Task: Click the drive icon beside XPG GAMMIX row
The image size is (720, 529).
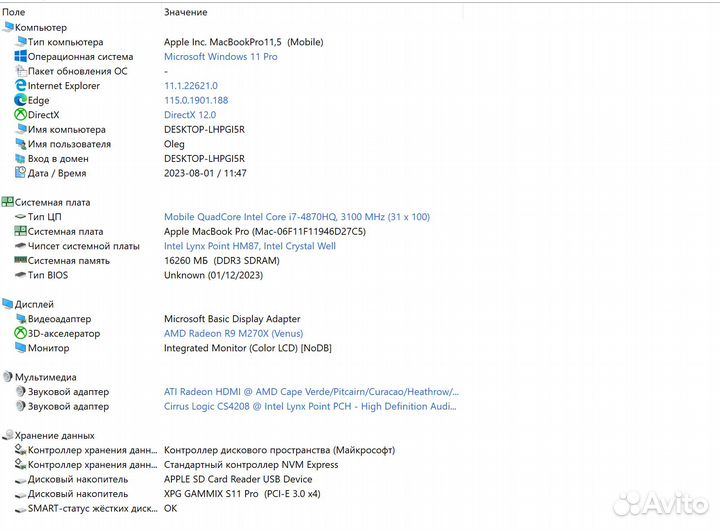Action: [20, 494]
